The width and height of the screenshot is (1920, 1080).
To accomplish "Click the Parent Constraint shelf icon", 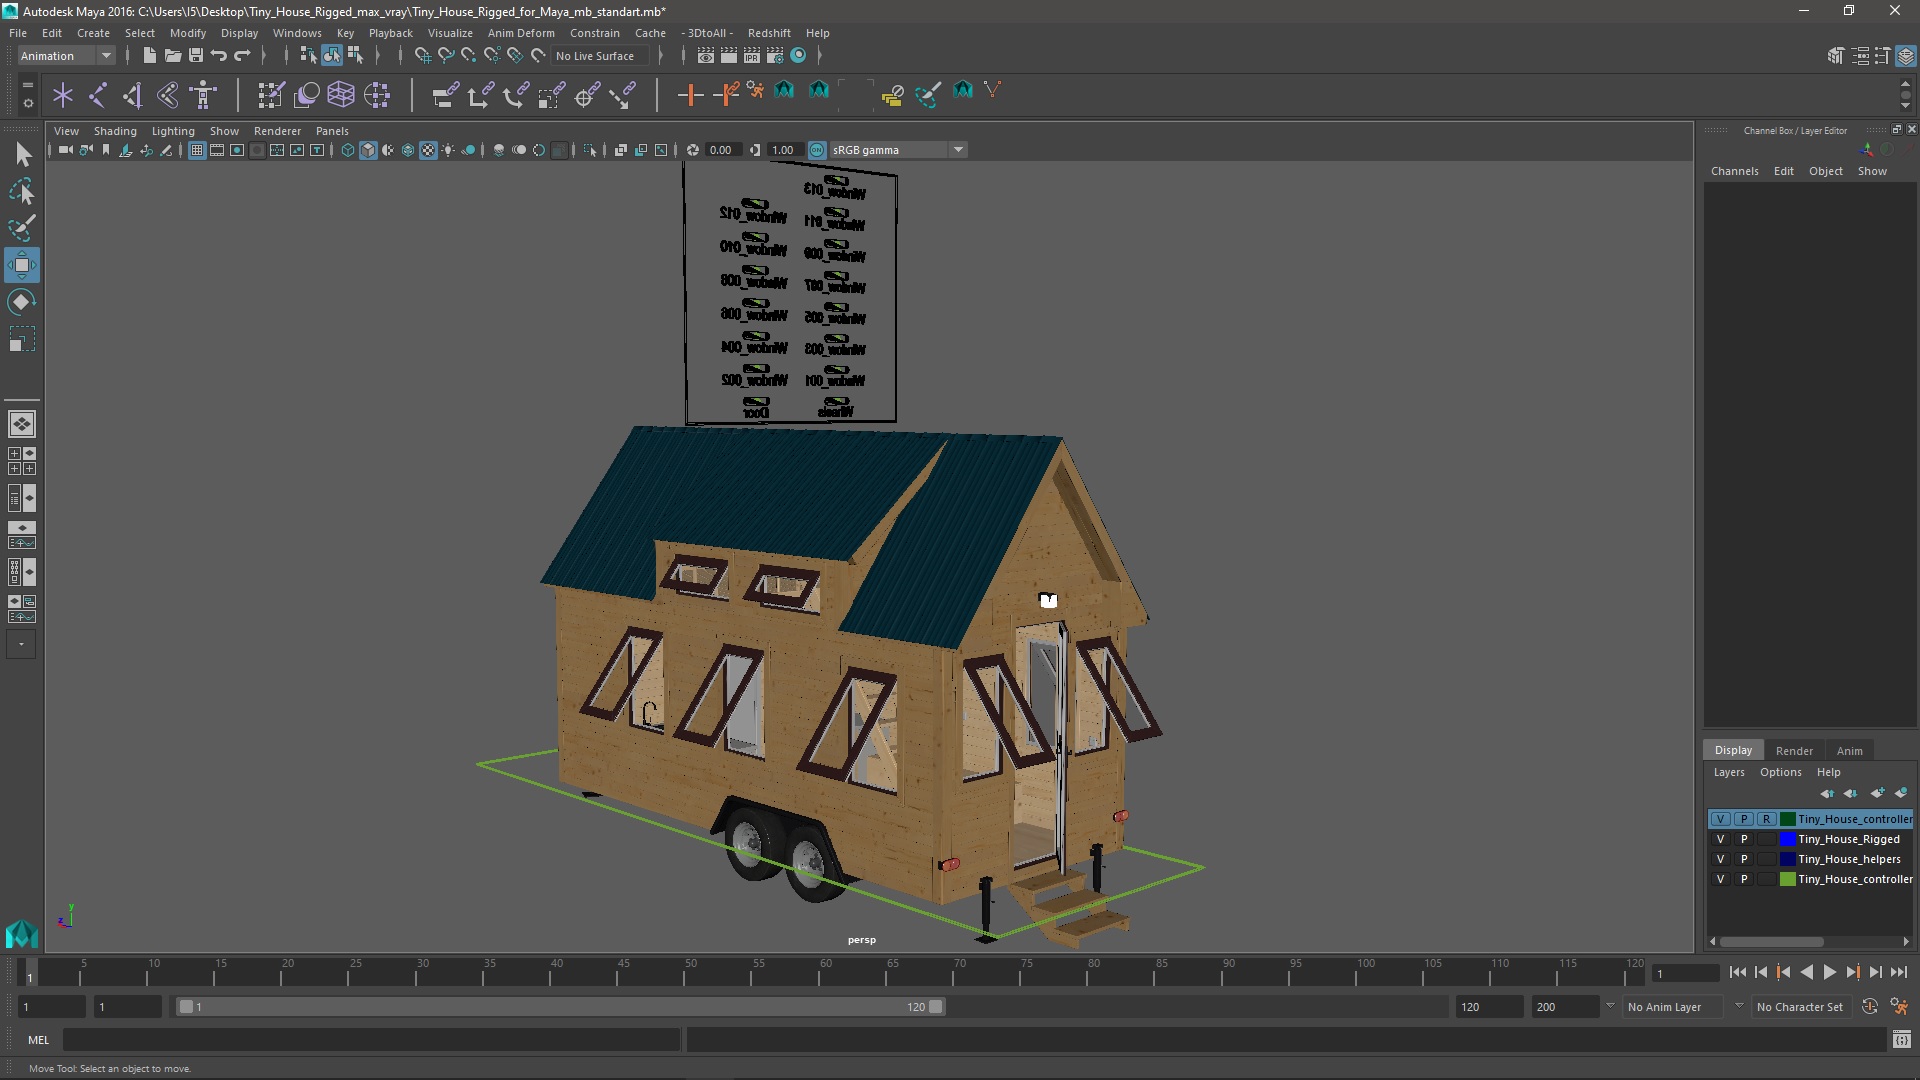I will (x=445, y=95).
